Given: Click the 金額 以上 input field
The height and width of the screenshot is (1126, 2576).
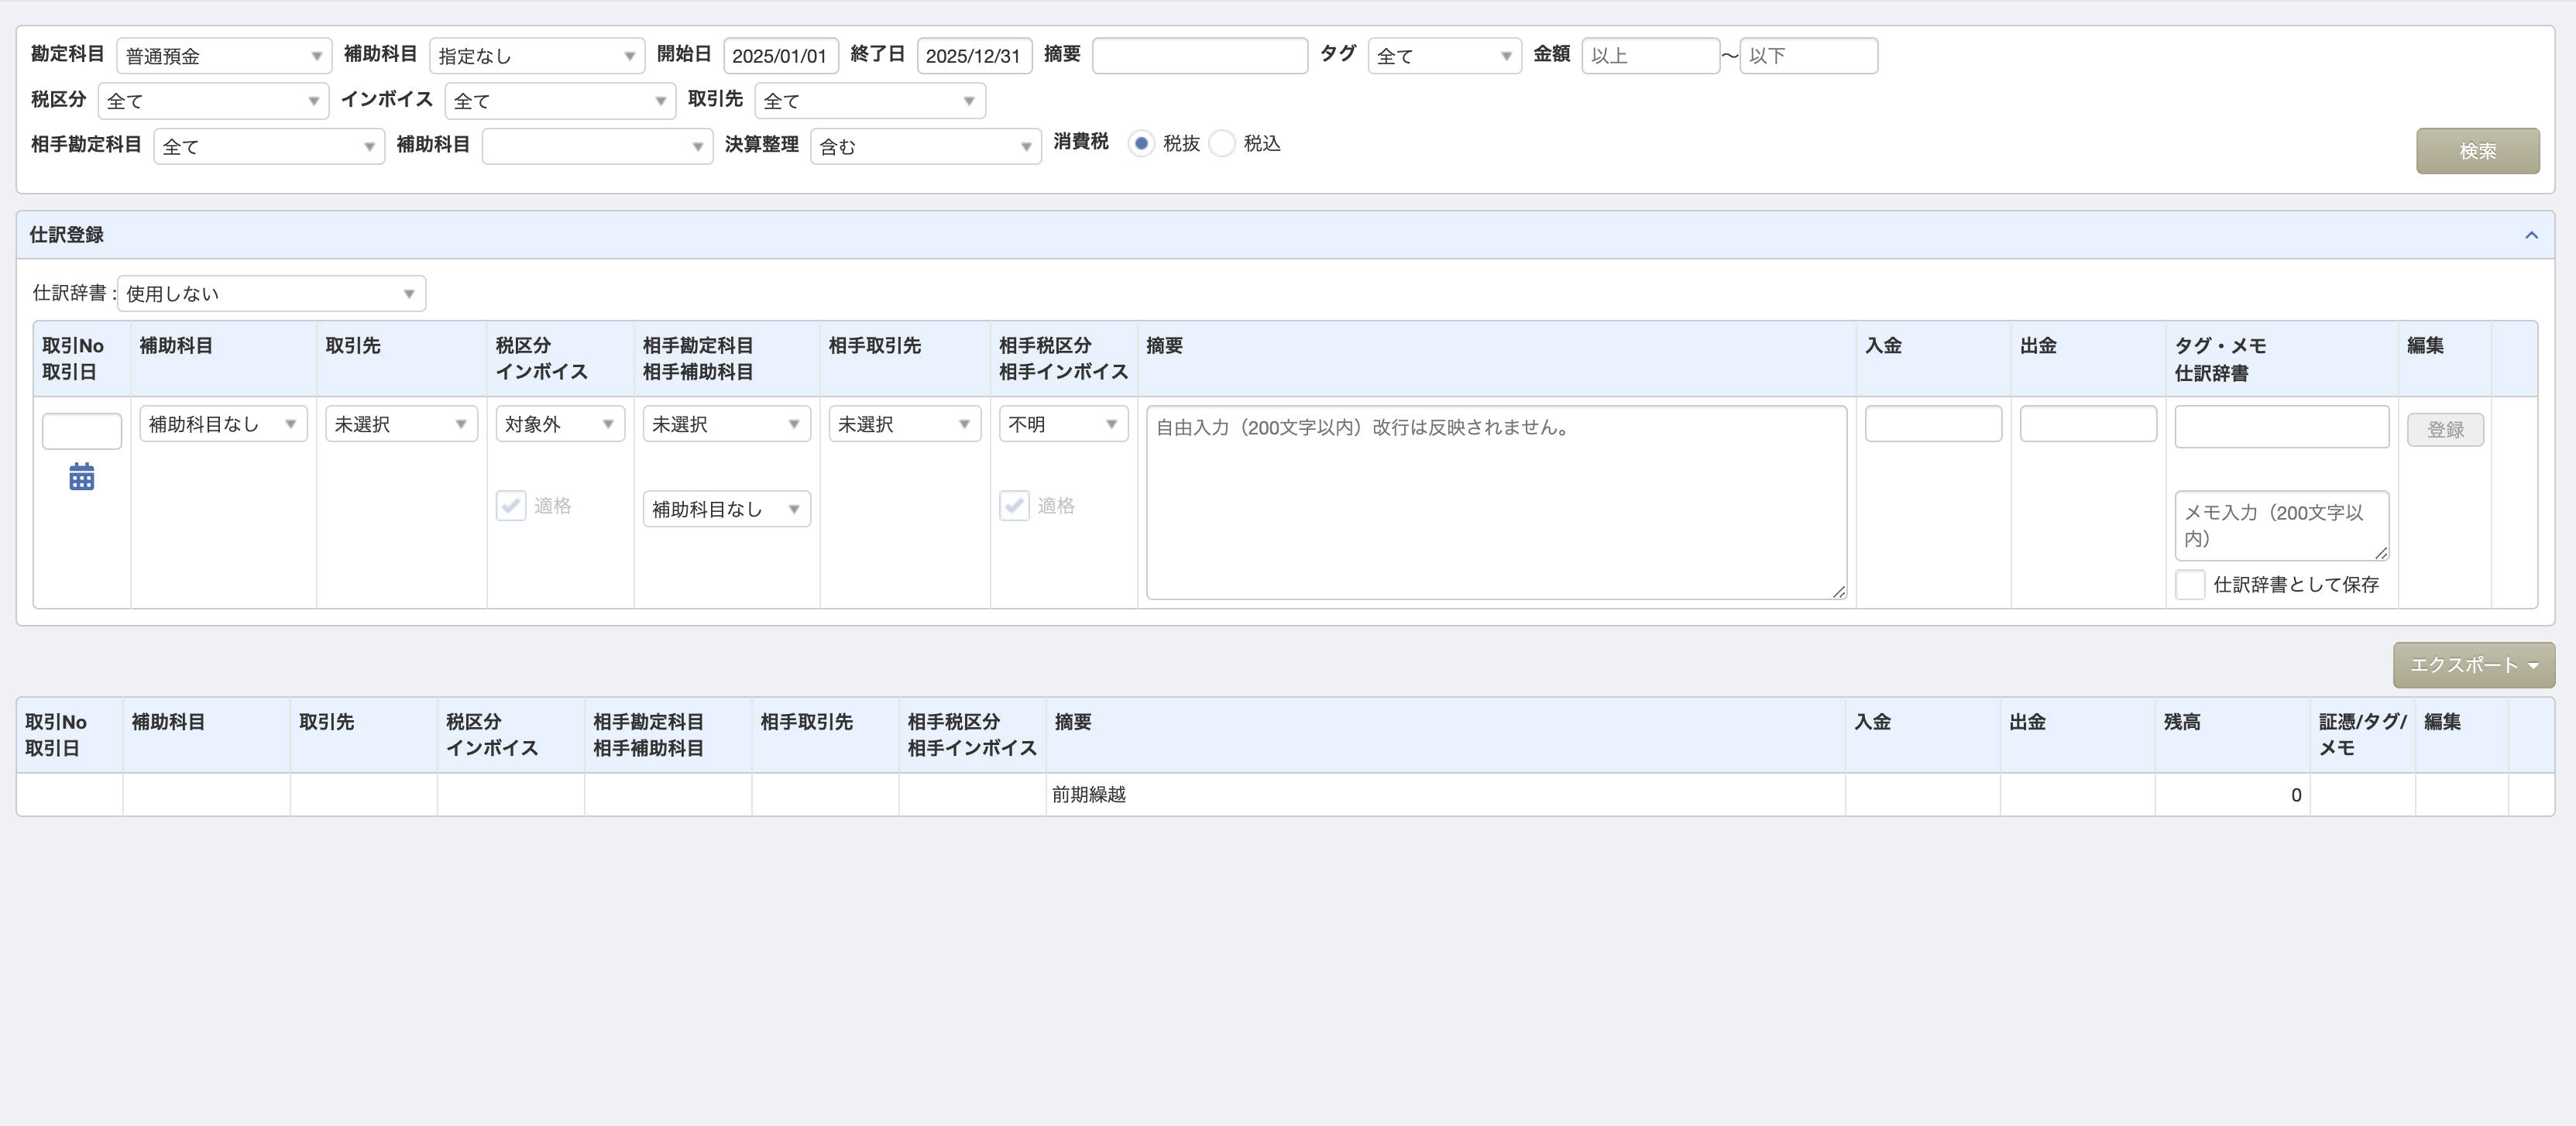Looking at the screenshot, I should pyautogui.click(x=1650, y=56).
